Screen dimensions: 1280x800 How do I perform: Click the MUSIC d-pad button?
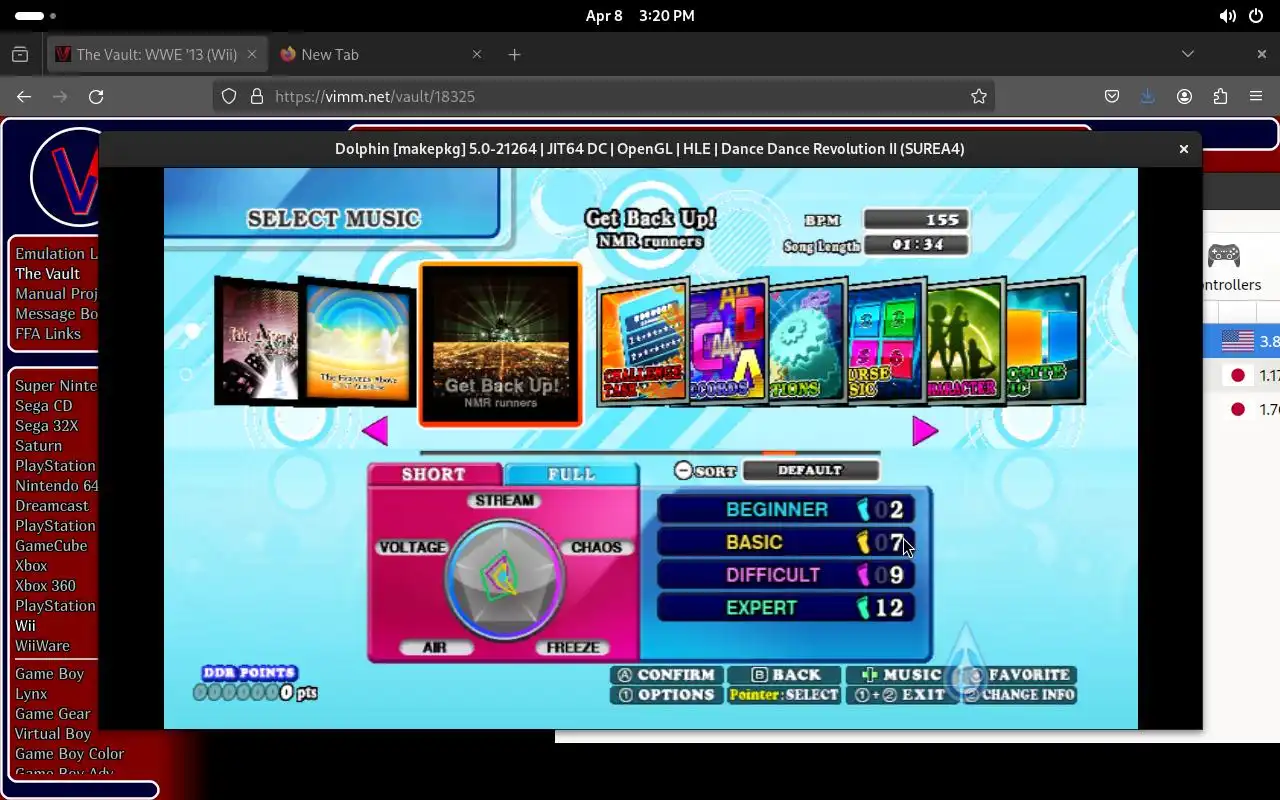[902, 675]
